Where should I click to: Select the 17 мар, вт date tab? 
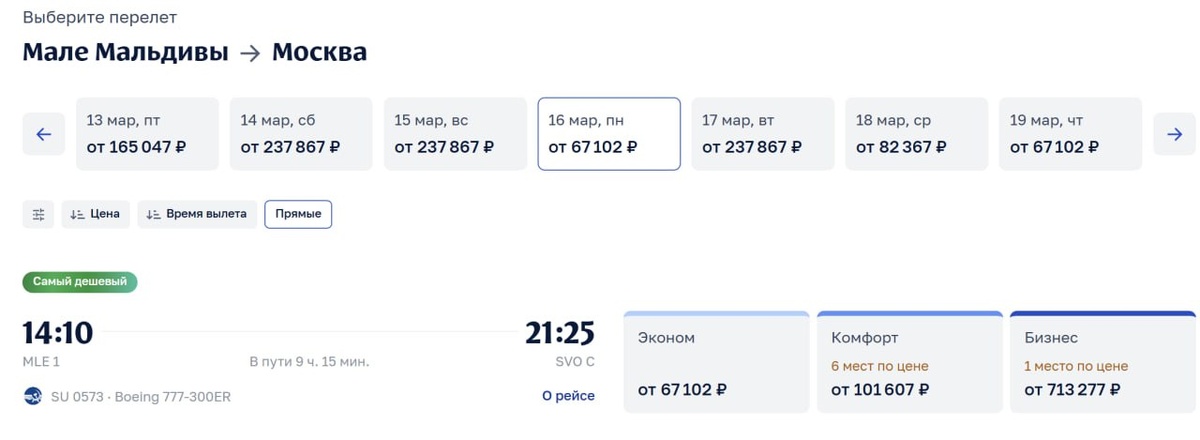pos(763,134)
